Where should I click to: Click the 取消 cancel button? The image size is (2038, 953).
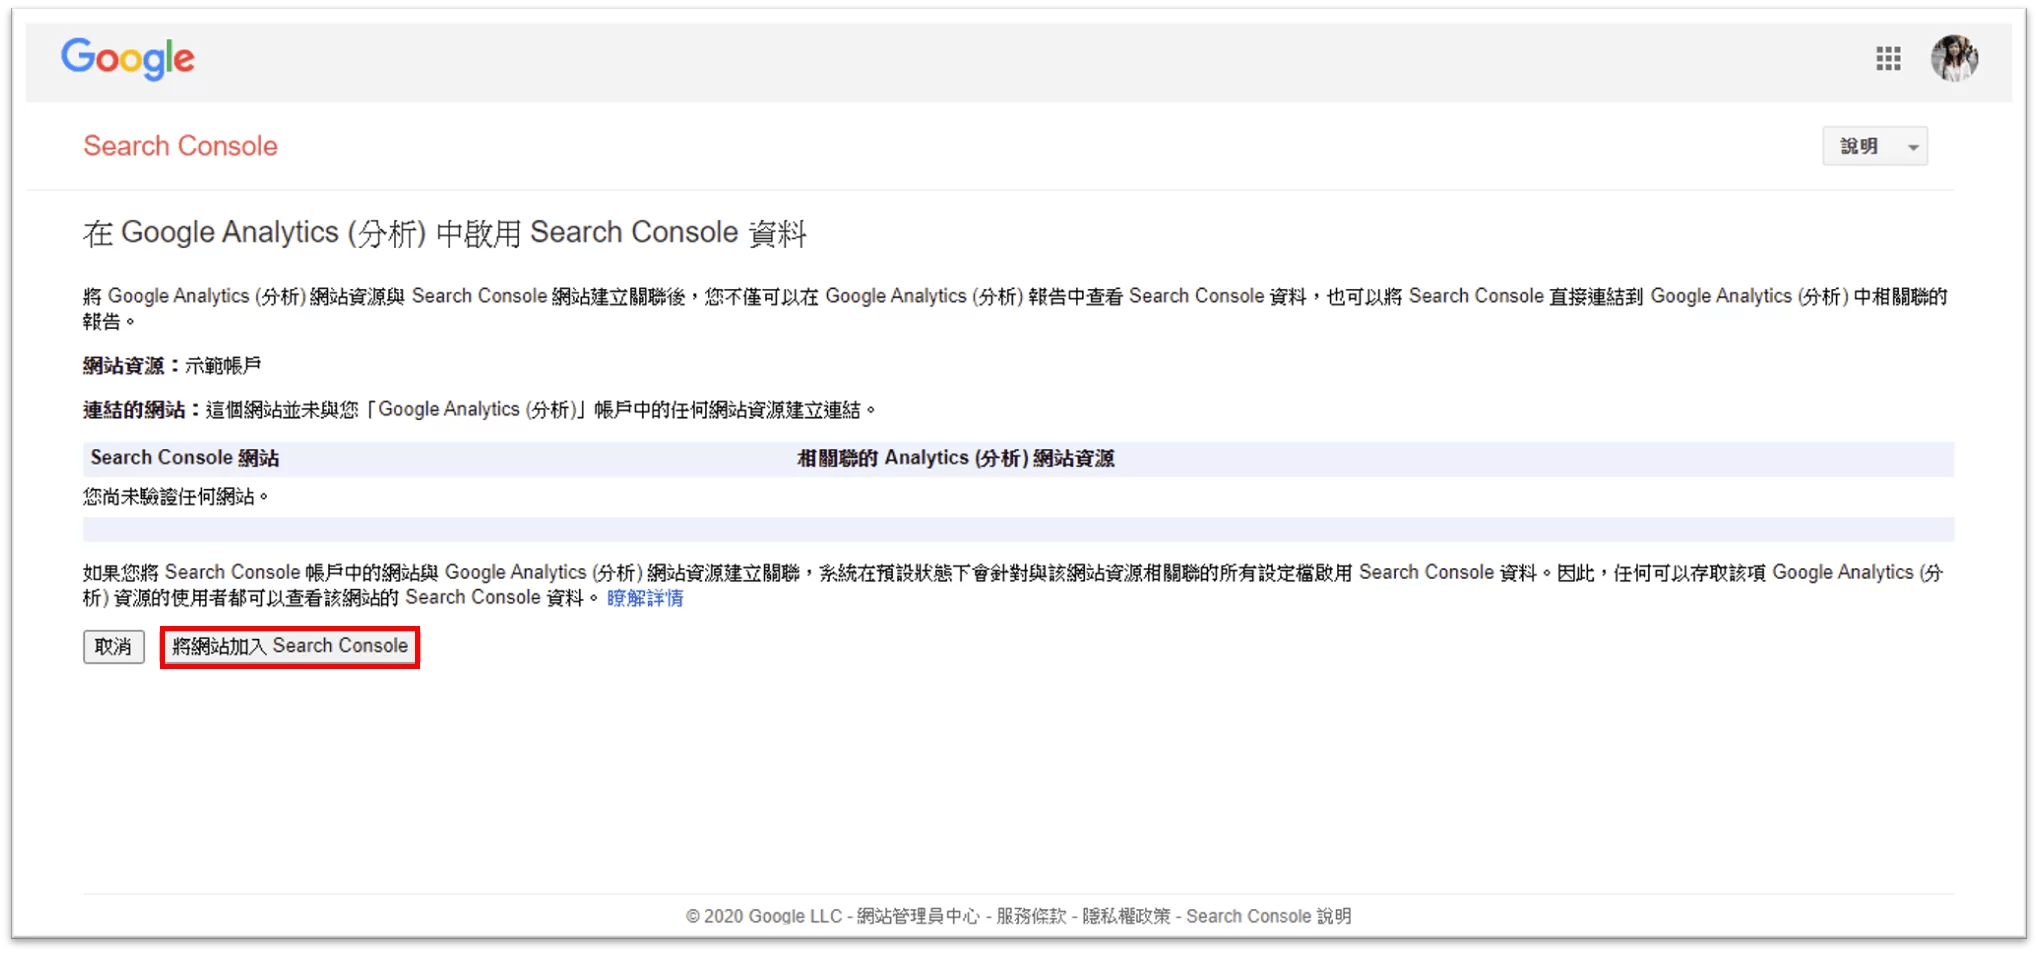113,647
